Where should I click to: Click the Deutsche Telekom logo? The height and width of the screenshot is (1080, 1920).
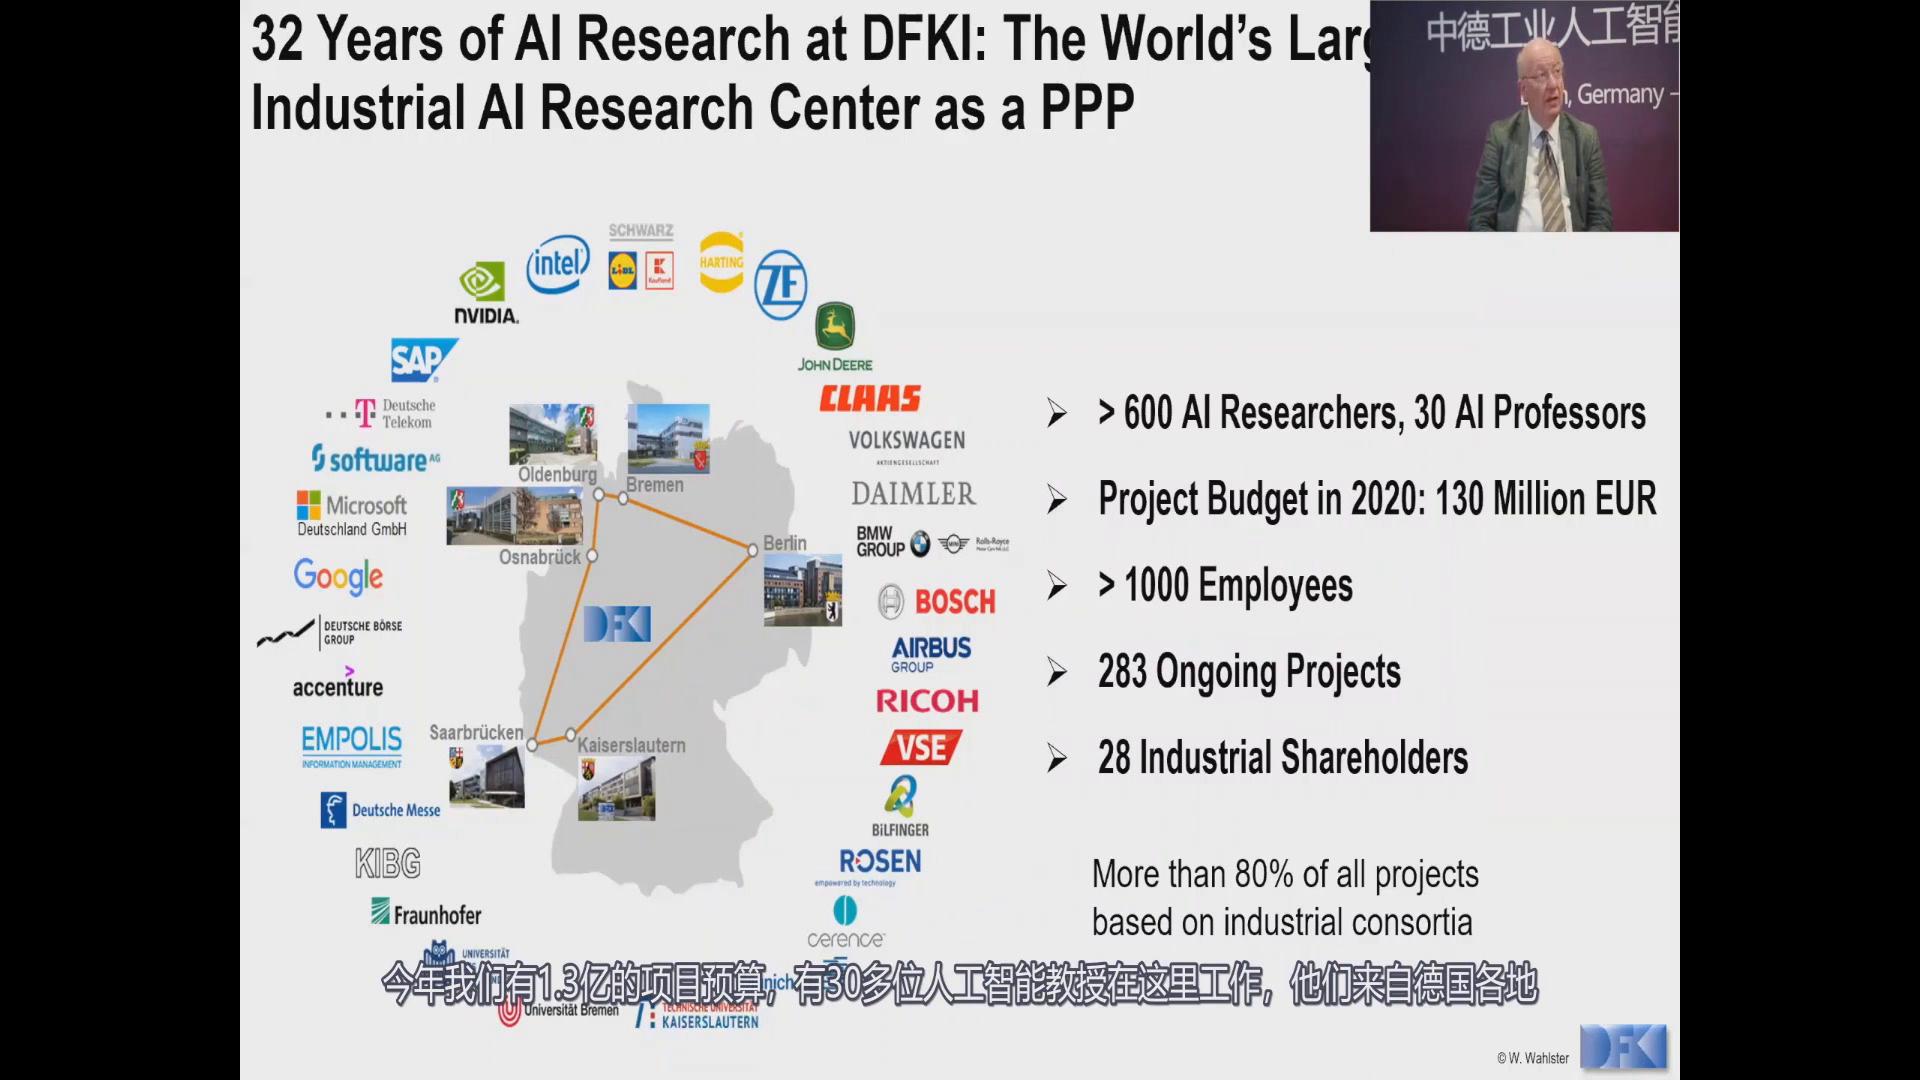point(381,413)
